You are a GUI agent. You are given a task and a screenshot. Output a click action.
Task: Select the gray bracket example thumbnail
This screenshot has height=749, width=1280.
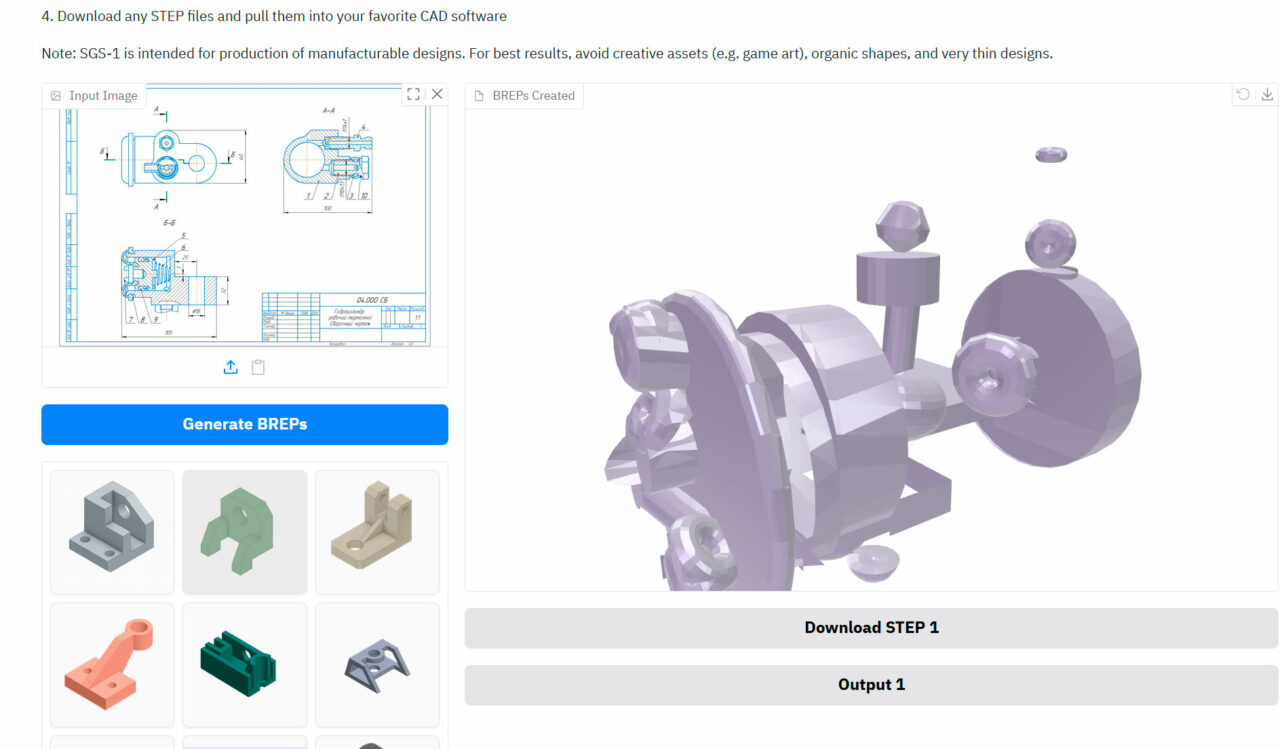[112, 532]
